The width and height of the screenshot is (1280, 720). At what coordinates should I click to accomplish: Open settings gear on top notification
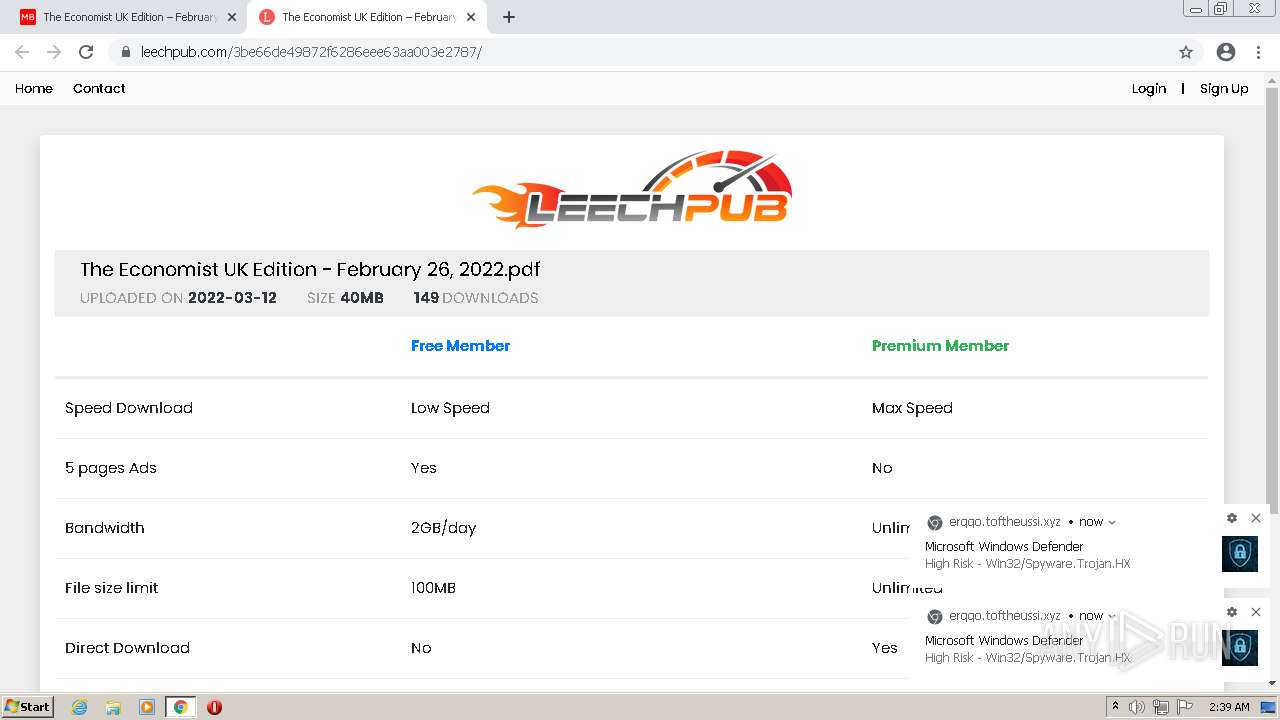[1232, 518]
